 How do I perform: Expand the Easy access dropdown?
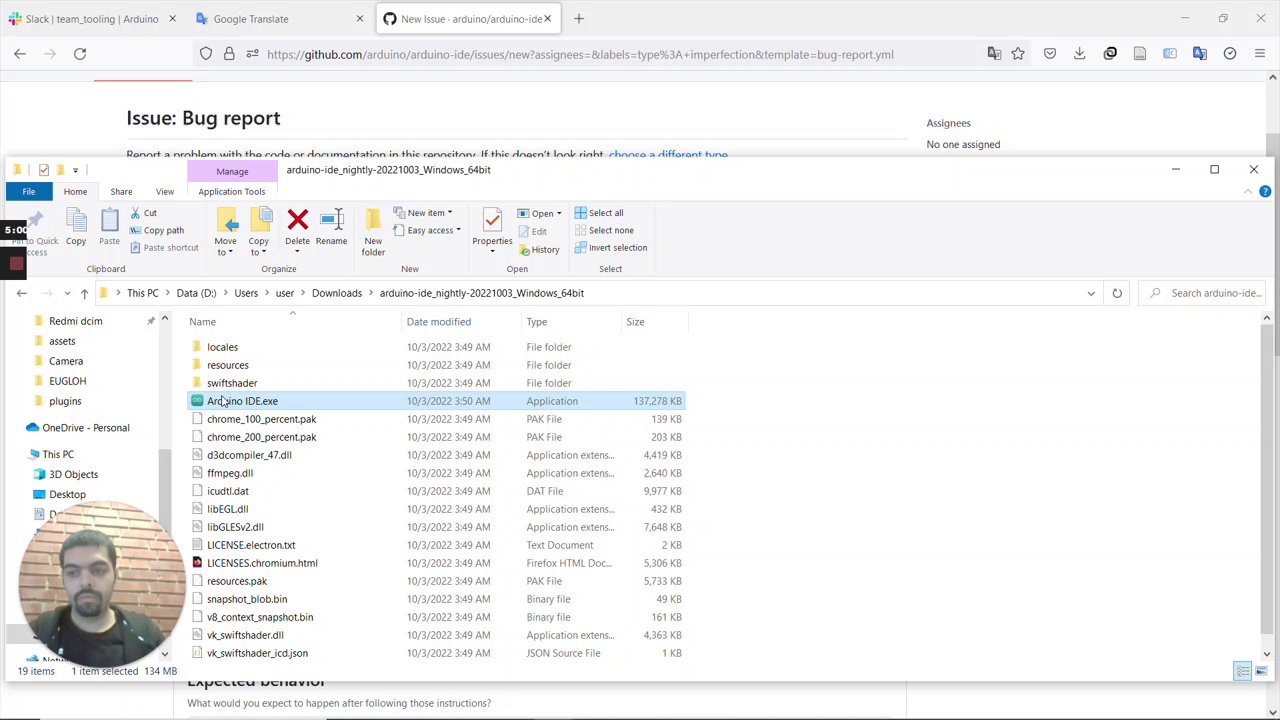tap(427, 230)
